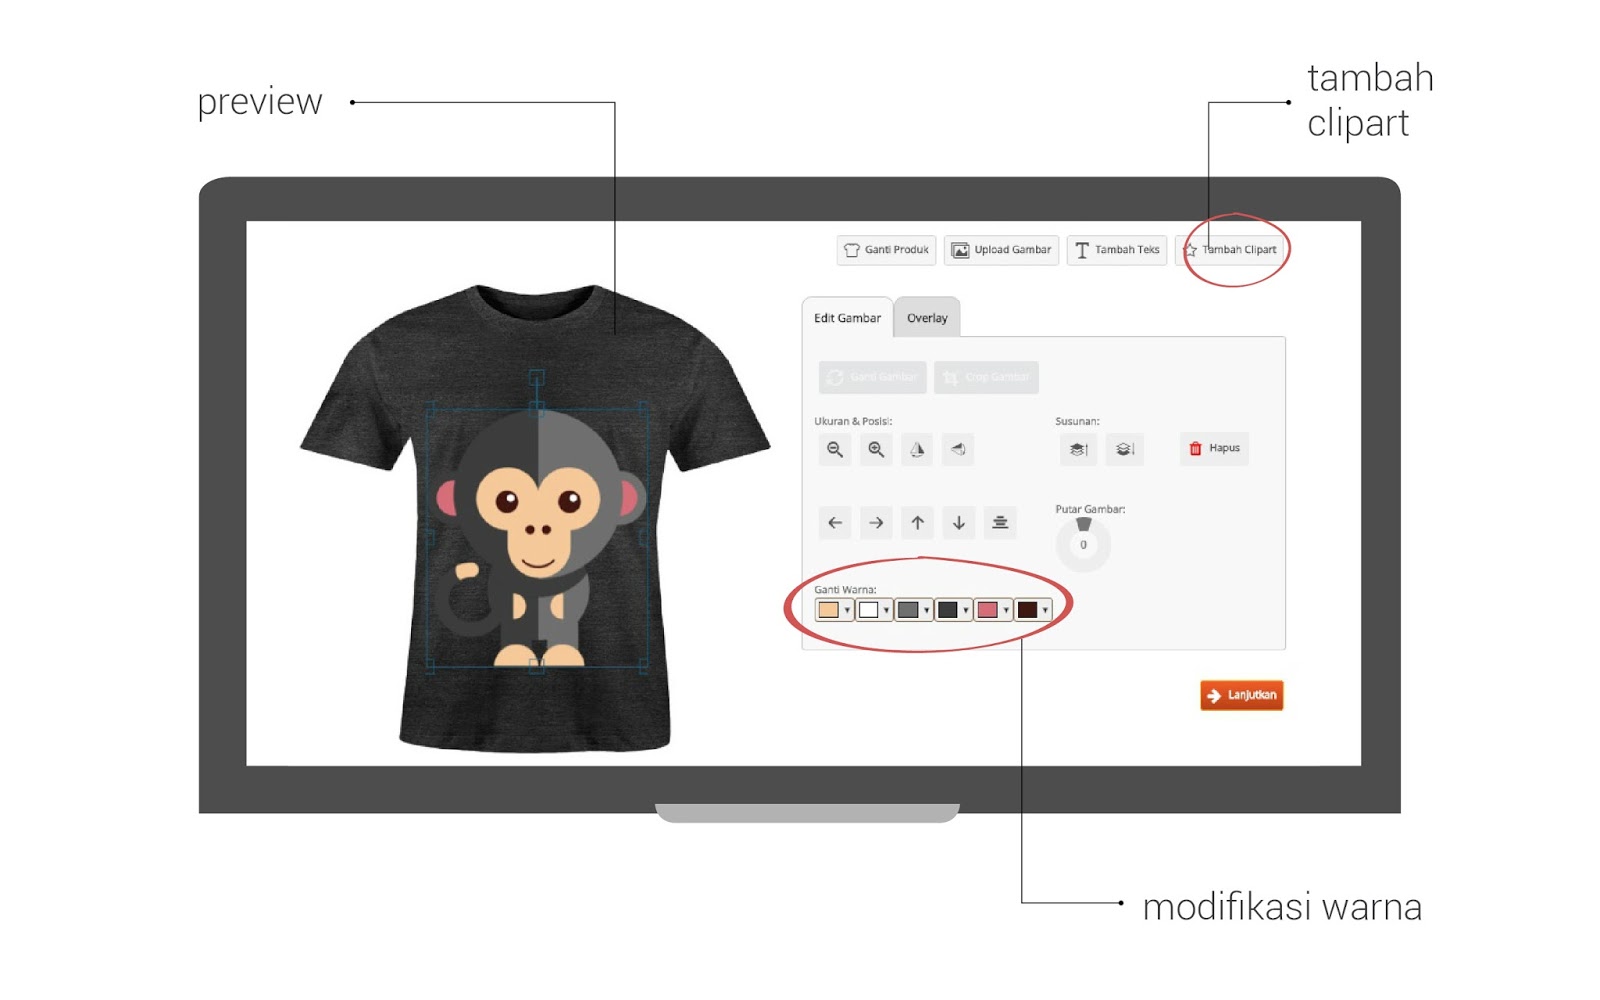
Task: Flip image horizontally with sailboat icon
Action: 917,449
